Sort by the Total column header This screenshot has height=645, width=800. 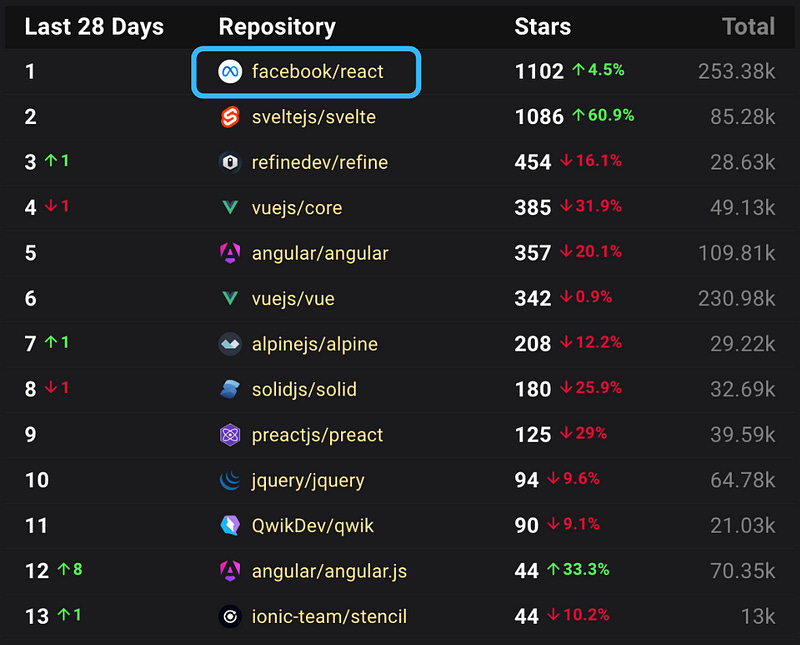[748, 27]
